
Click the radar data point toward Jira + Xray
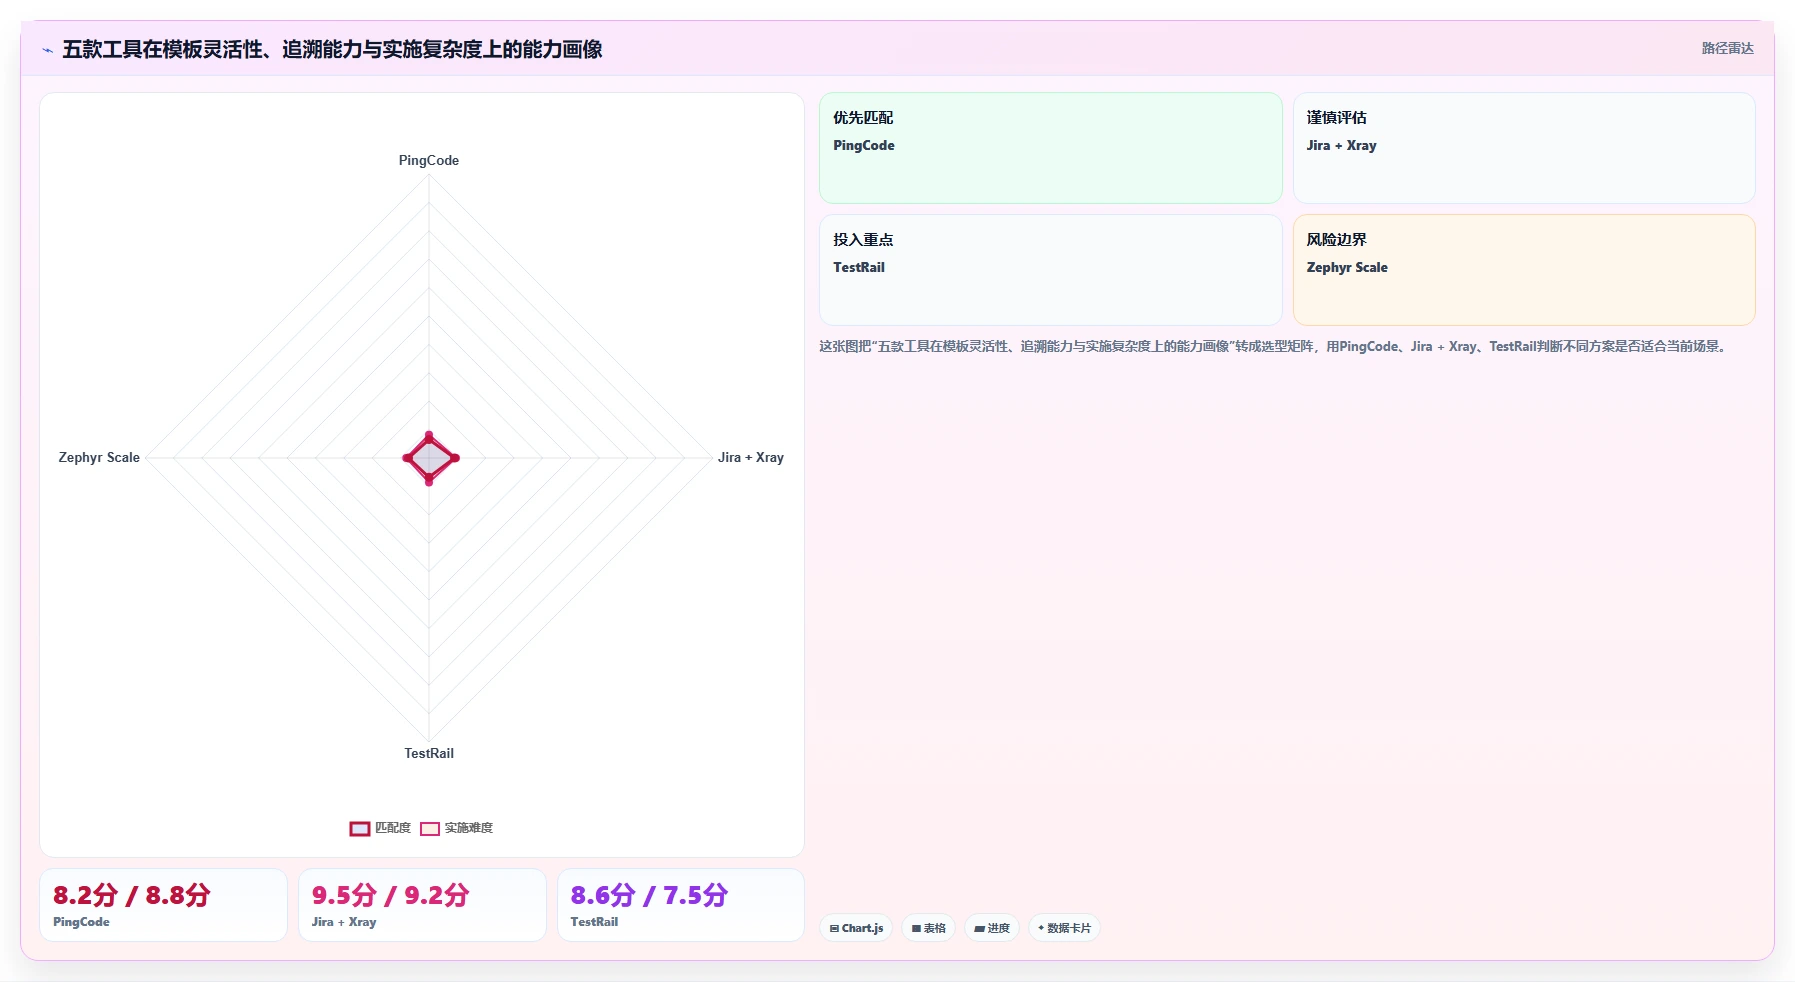pos(455,458)
